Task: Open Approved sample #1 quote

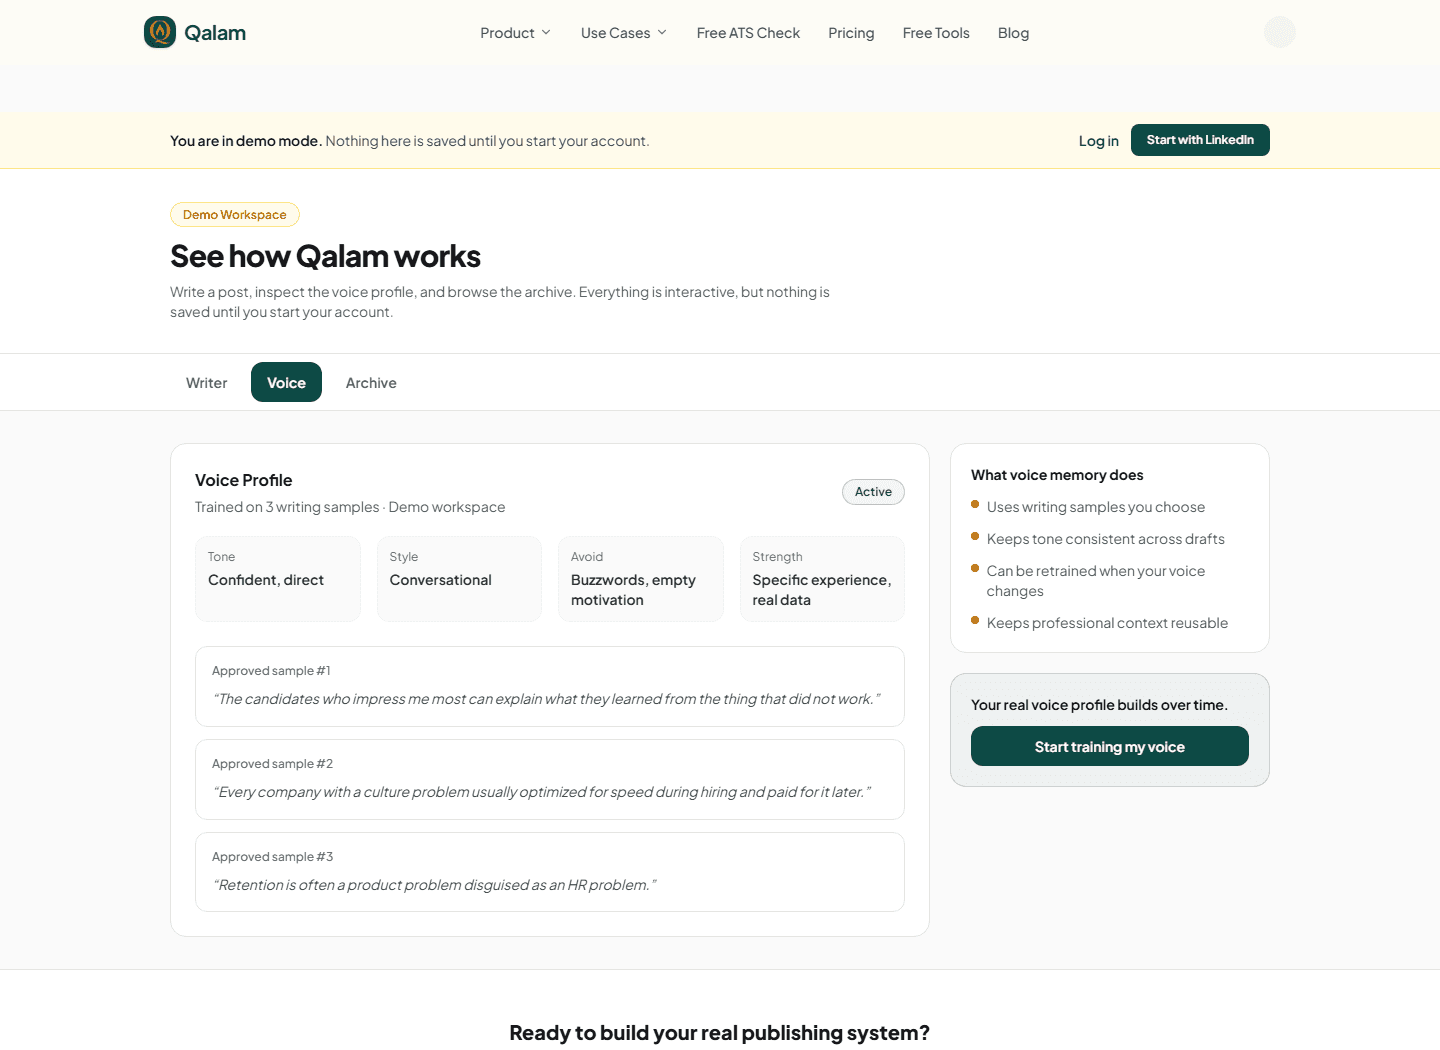Action: coord(550,686)
